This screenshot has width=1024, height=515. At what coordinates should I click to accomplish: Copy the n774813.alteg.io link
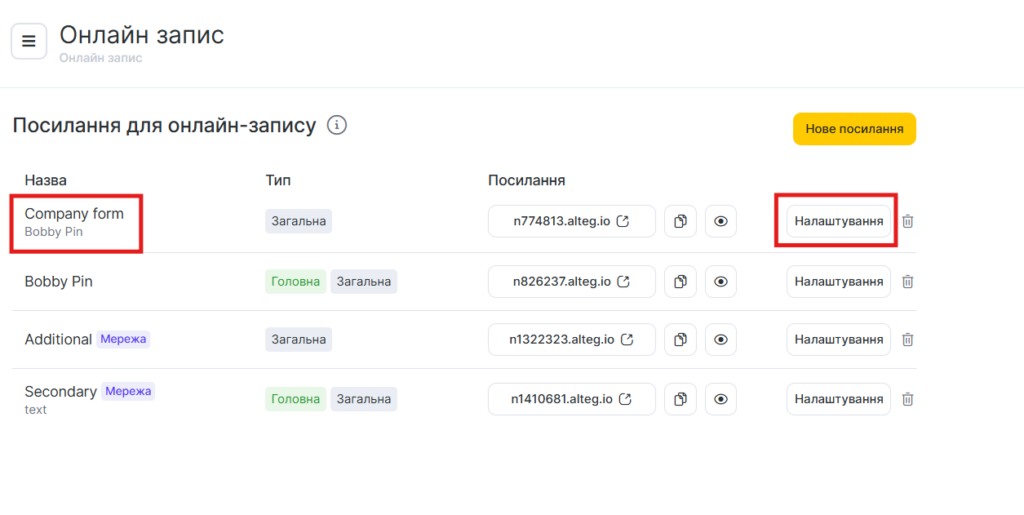pos(680,221)
